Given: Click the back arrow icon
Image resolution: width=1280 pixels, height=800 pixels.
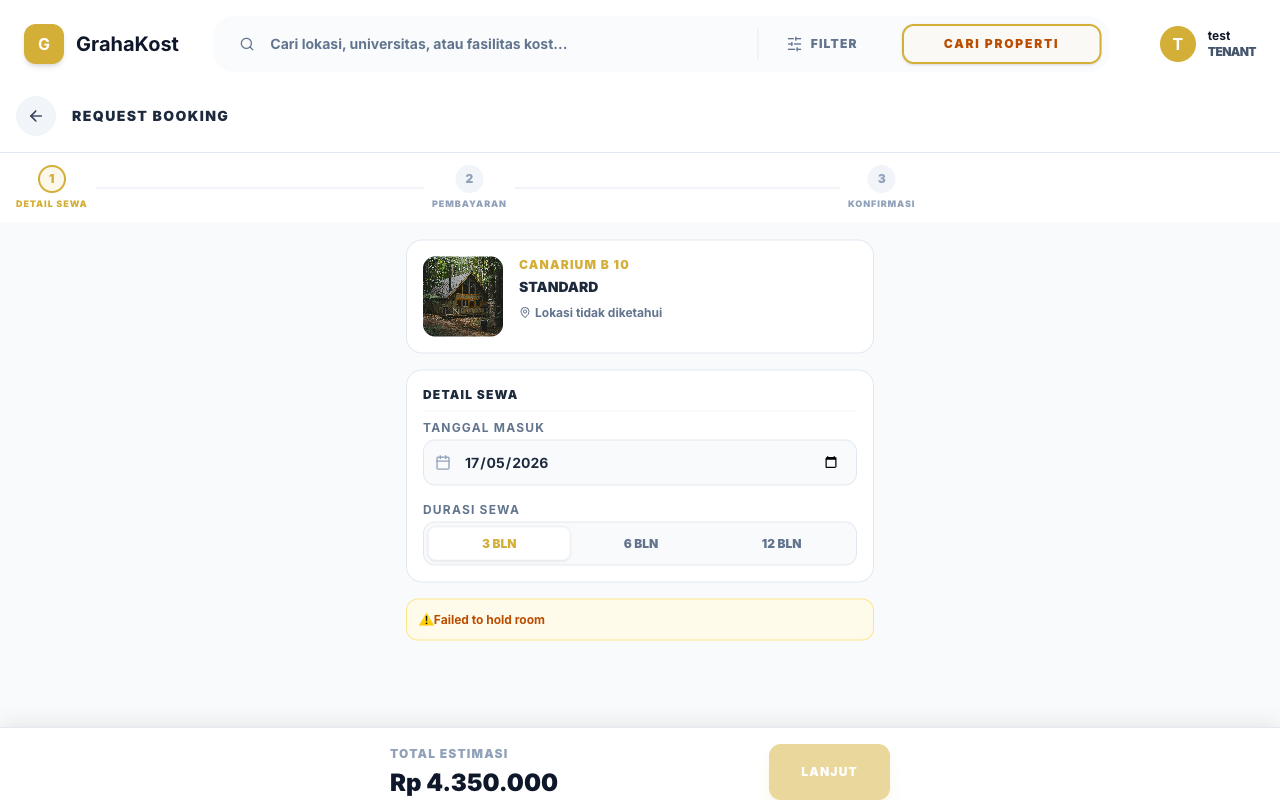Looking at the screenshot, I should point(36,116).
